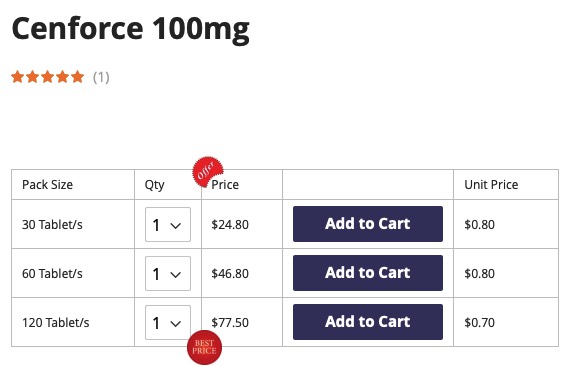Click the Cenforce 100mg product title
This screenshot has width=570, height=366.
tap(131, 29)
